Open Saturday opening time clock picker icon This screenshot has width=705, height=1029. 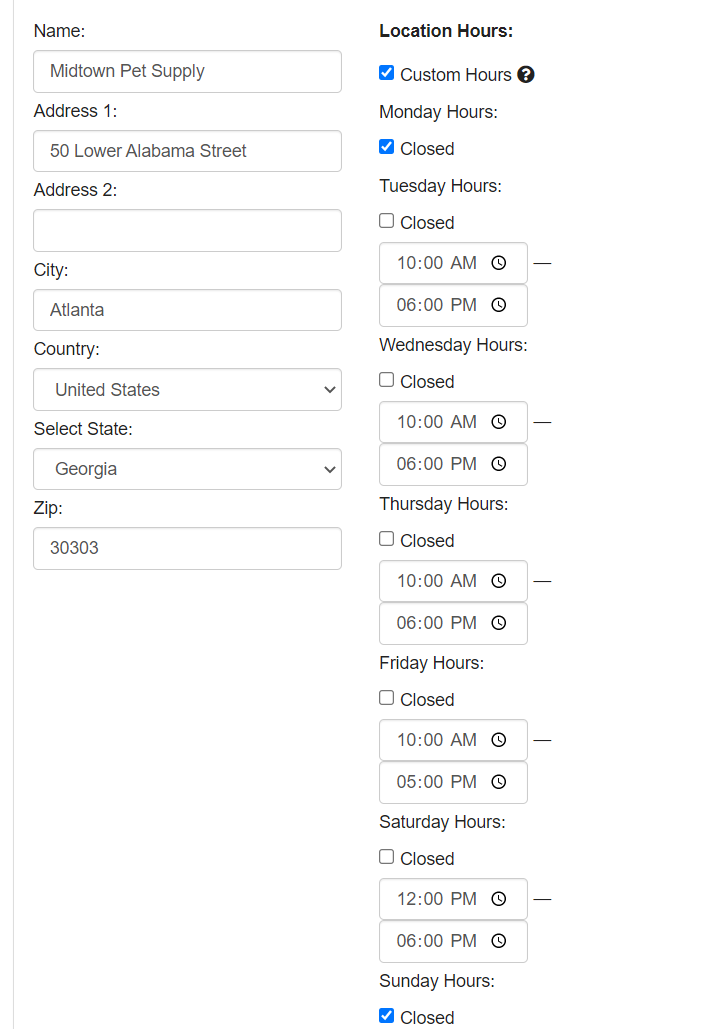click(x=499, y=899)
